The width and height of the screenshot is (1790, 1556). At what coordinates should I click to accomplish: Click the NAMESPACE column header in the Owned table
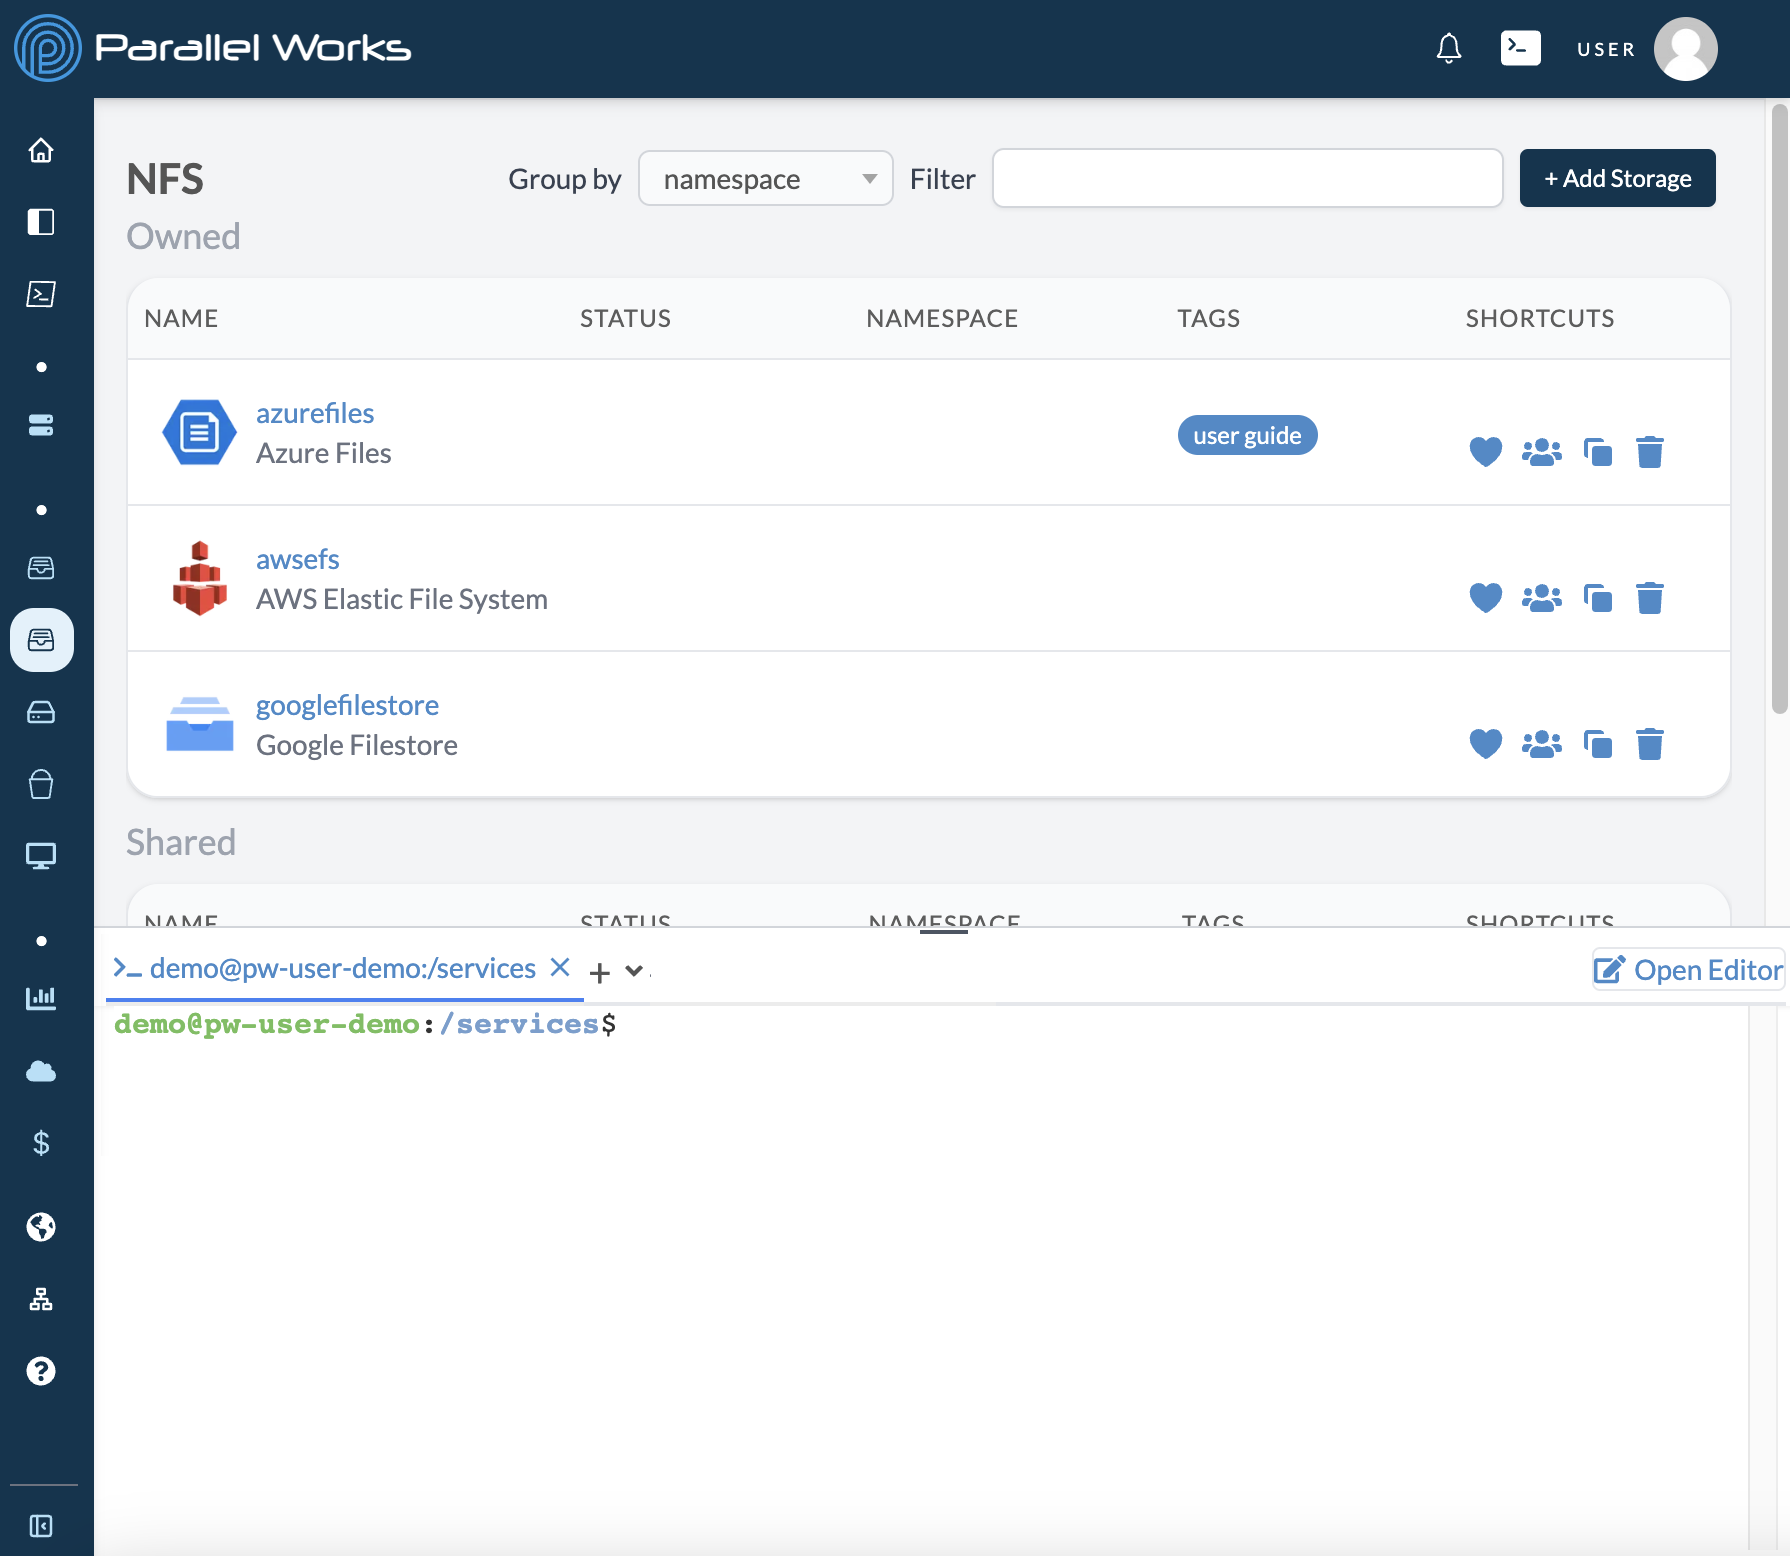tap(942, 318)
